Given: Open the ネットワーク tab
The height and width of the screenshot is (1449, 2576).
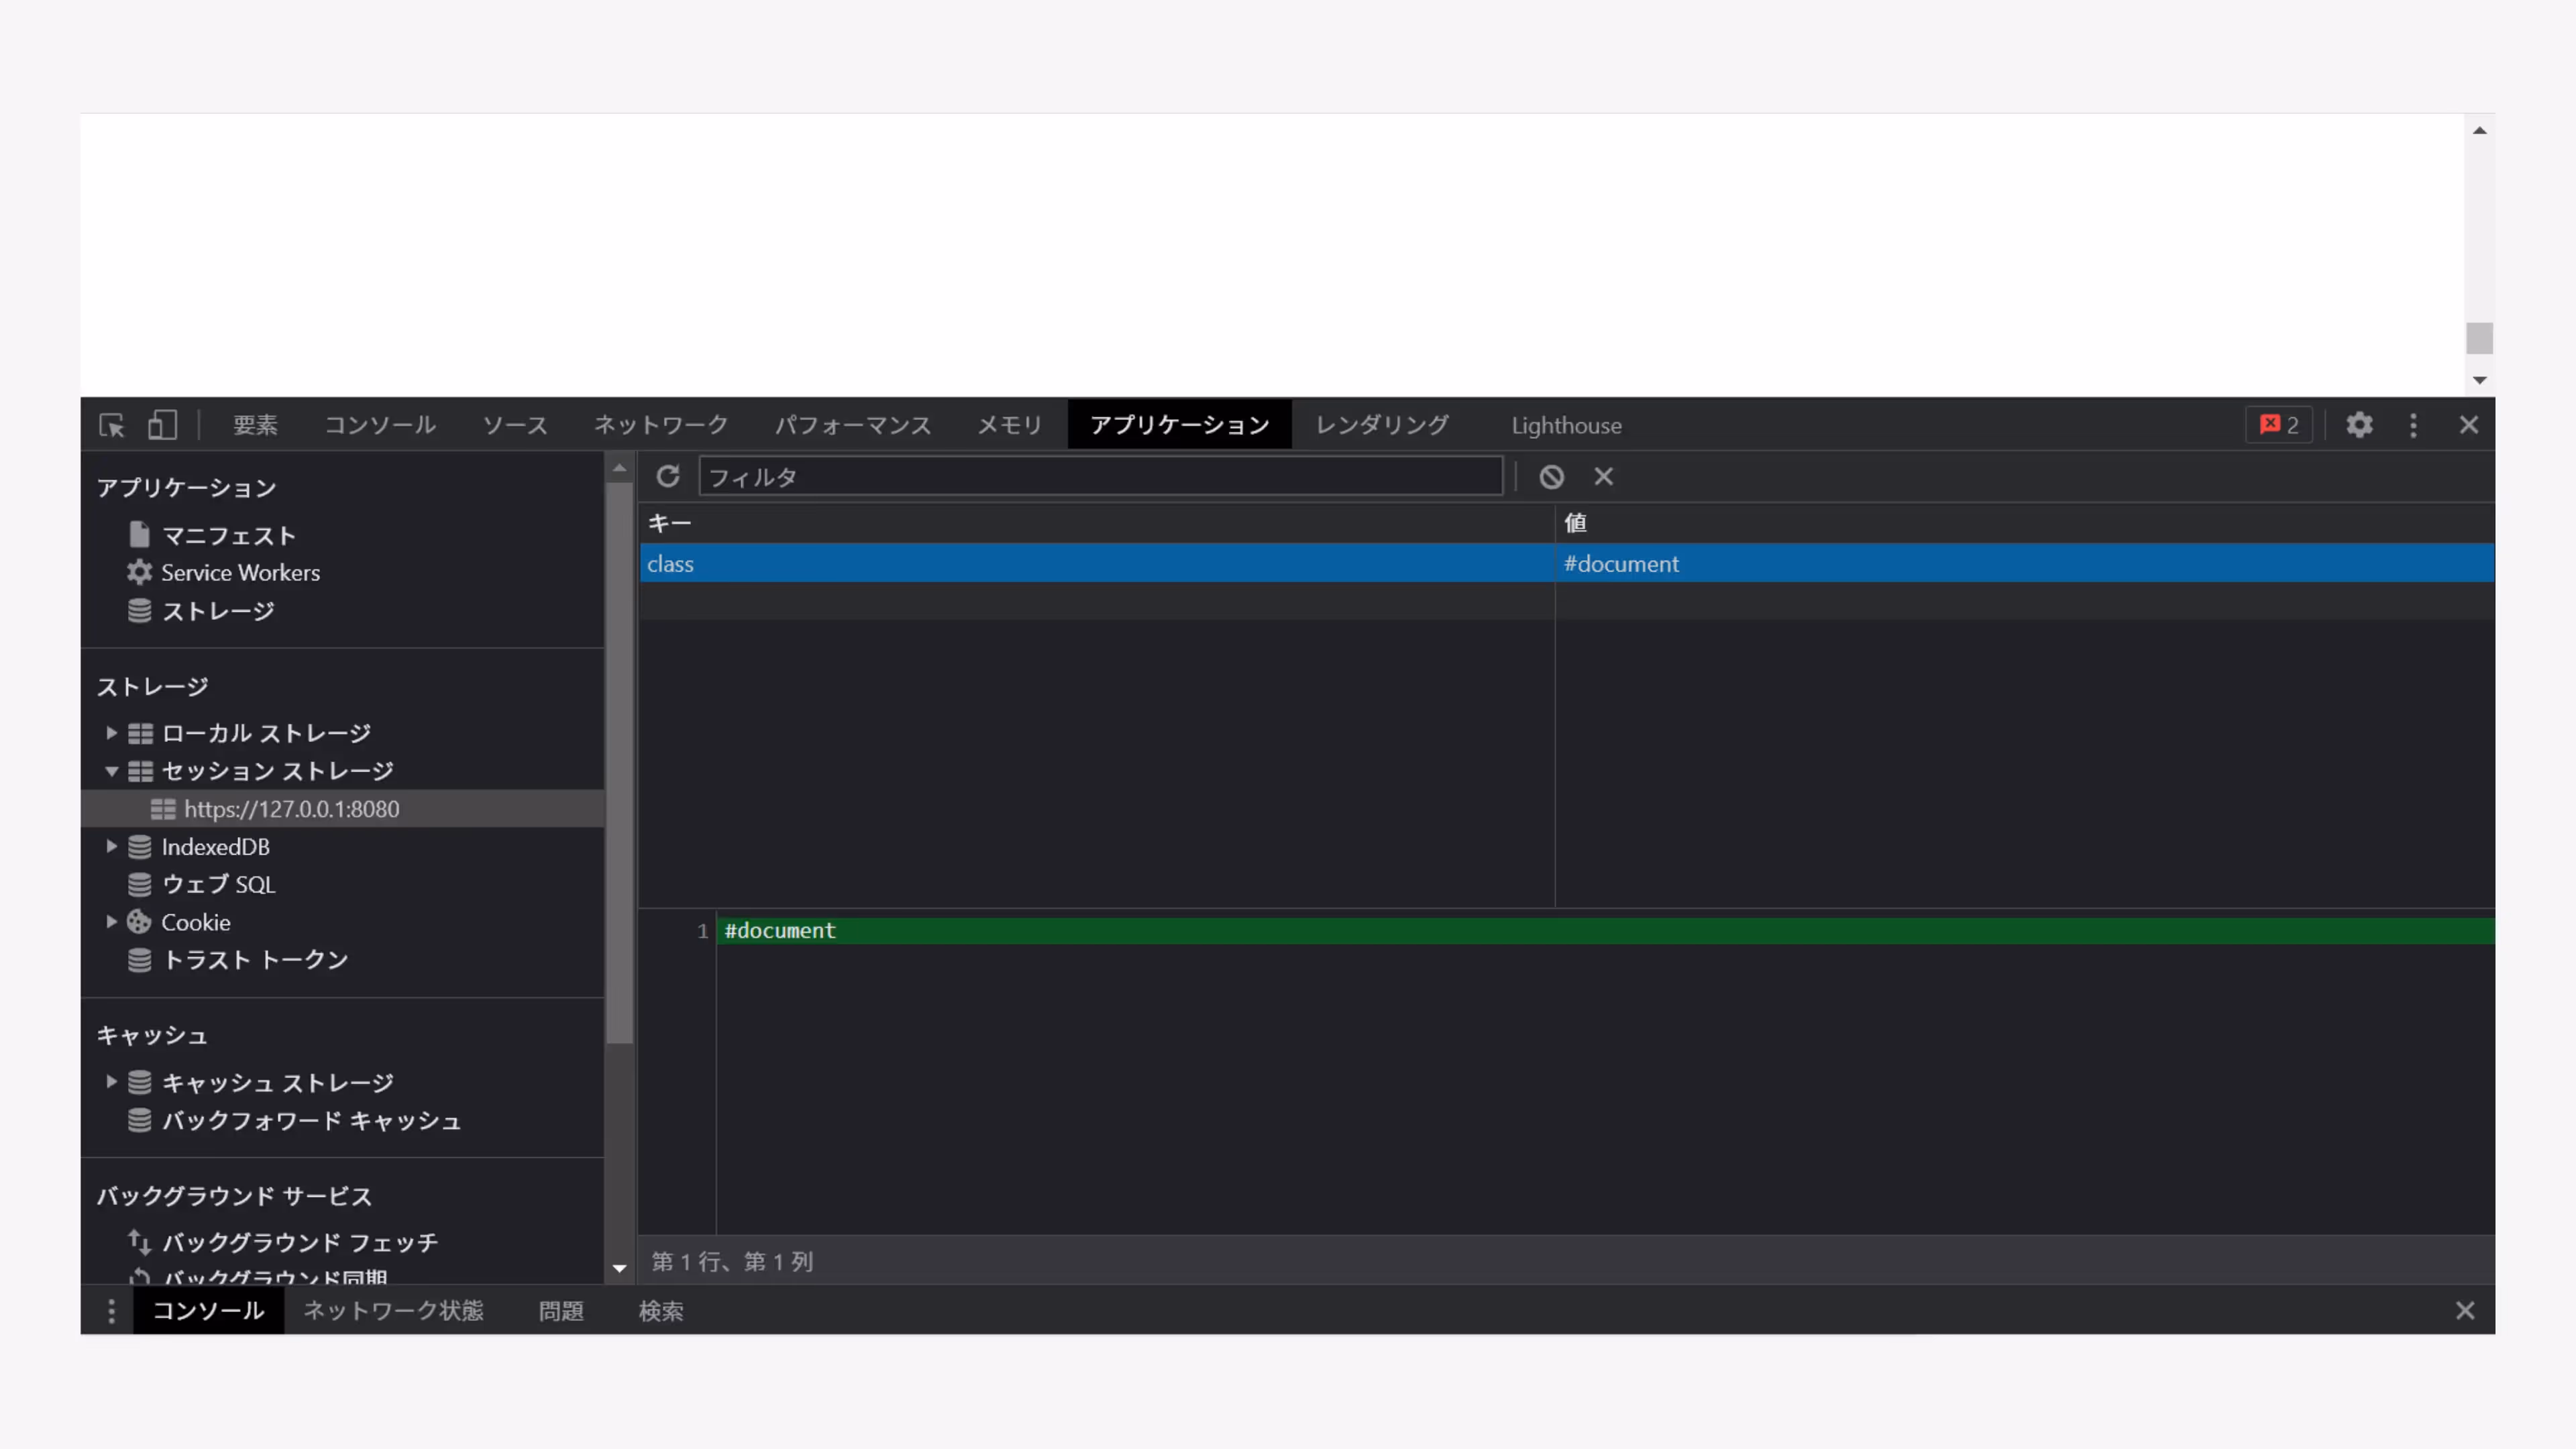Looking at the screenshot, I should 661,425.
